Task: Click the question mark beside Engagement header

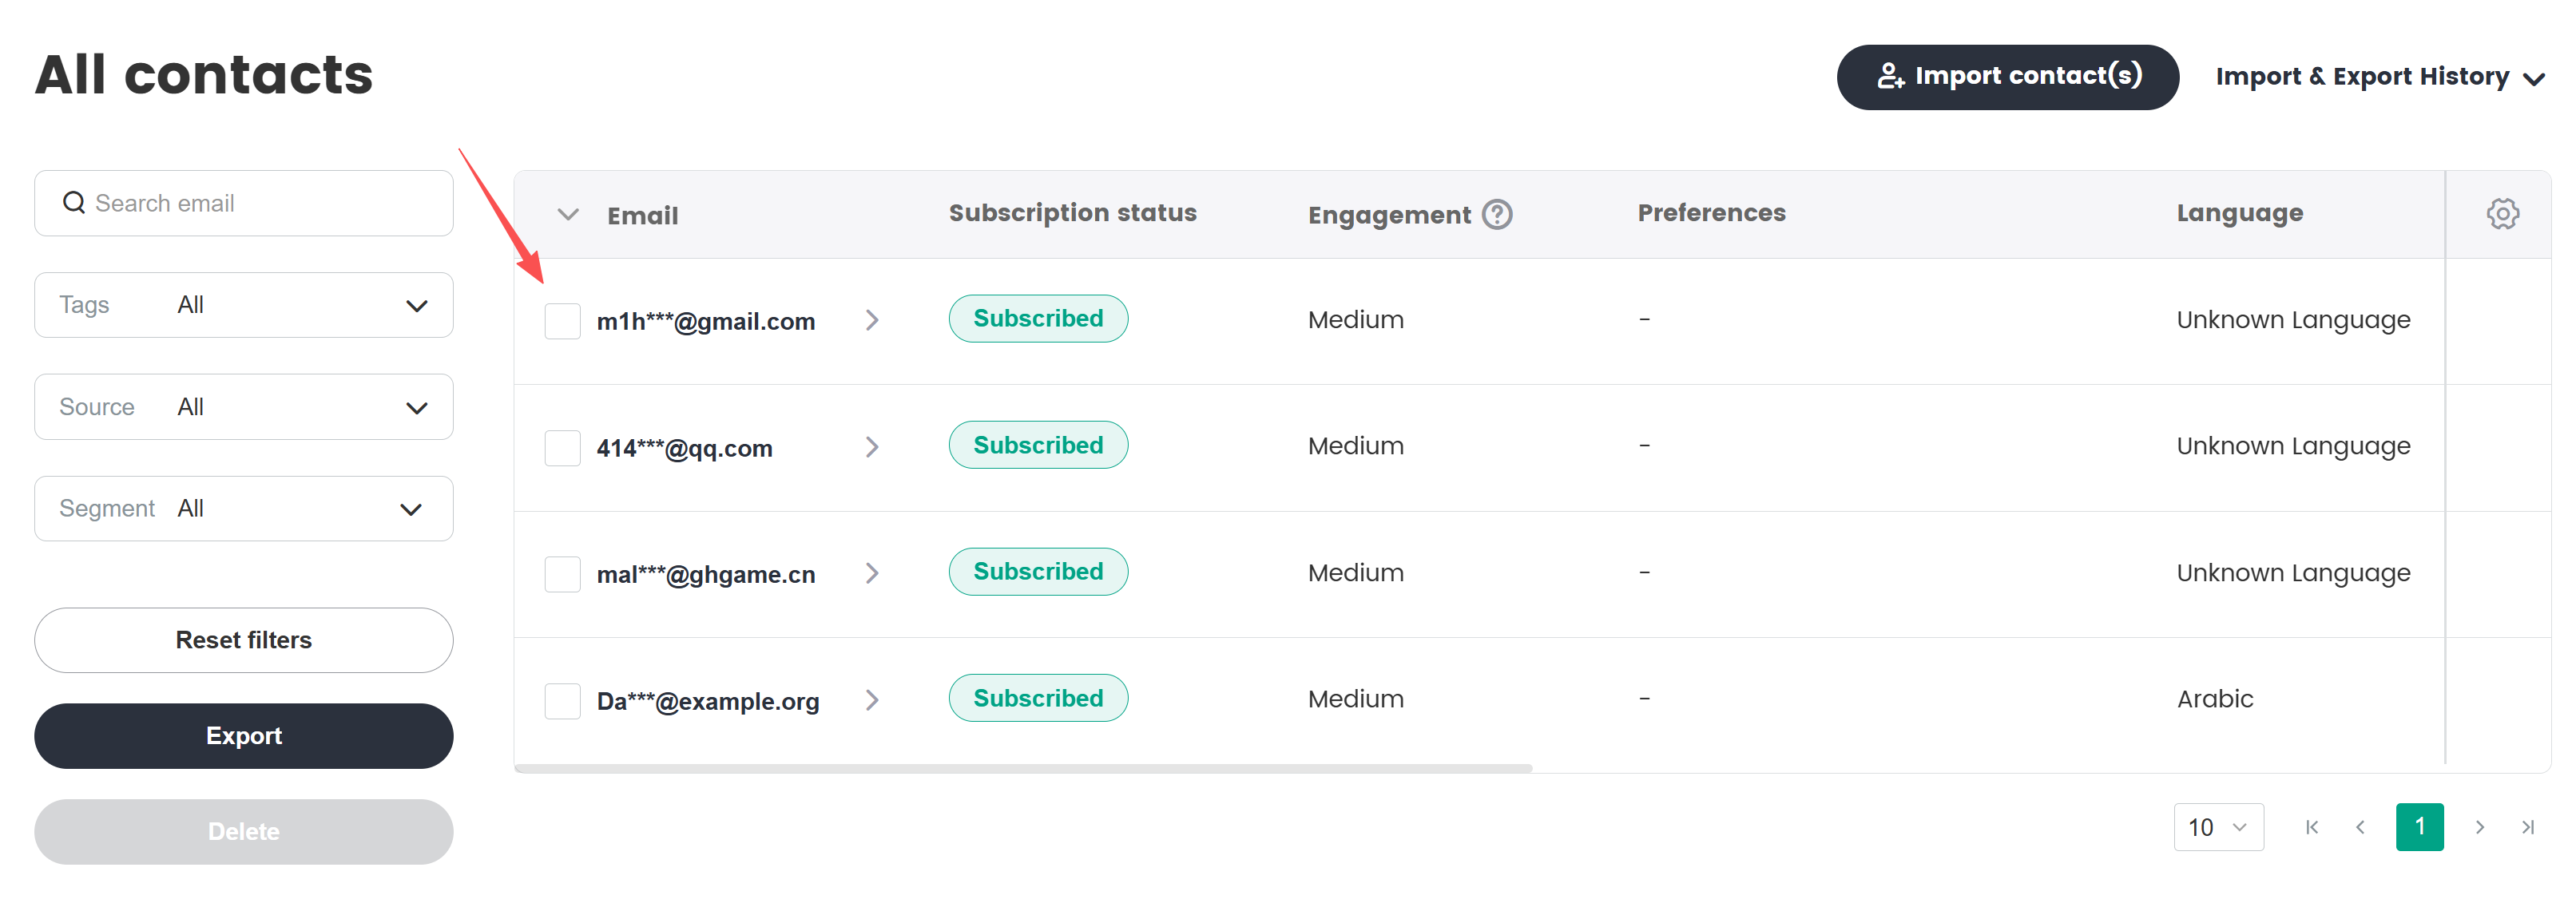Action: pos(1496,214)
